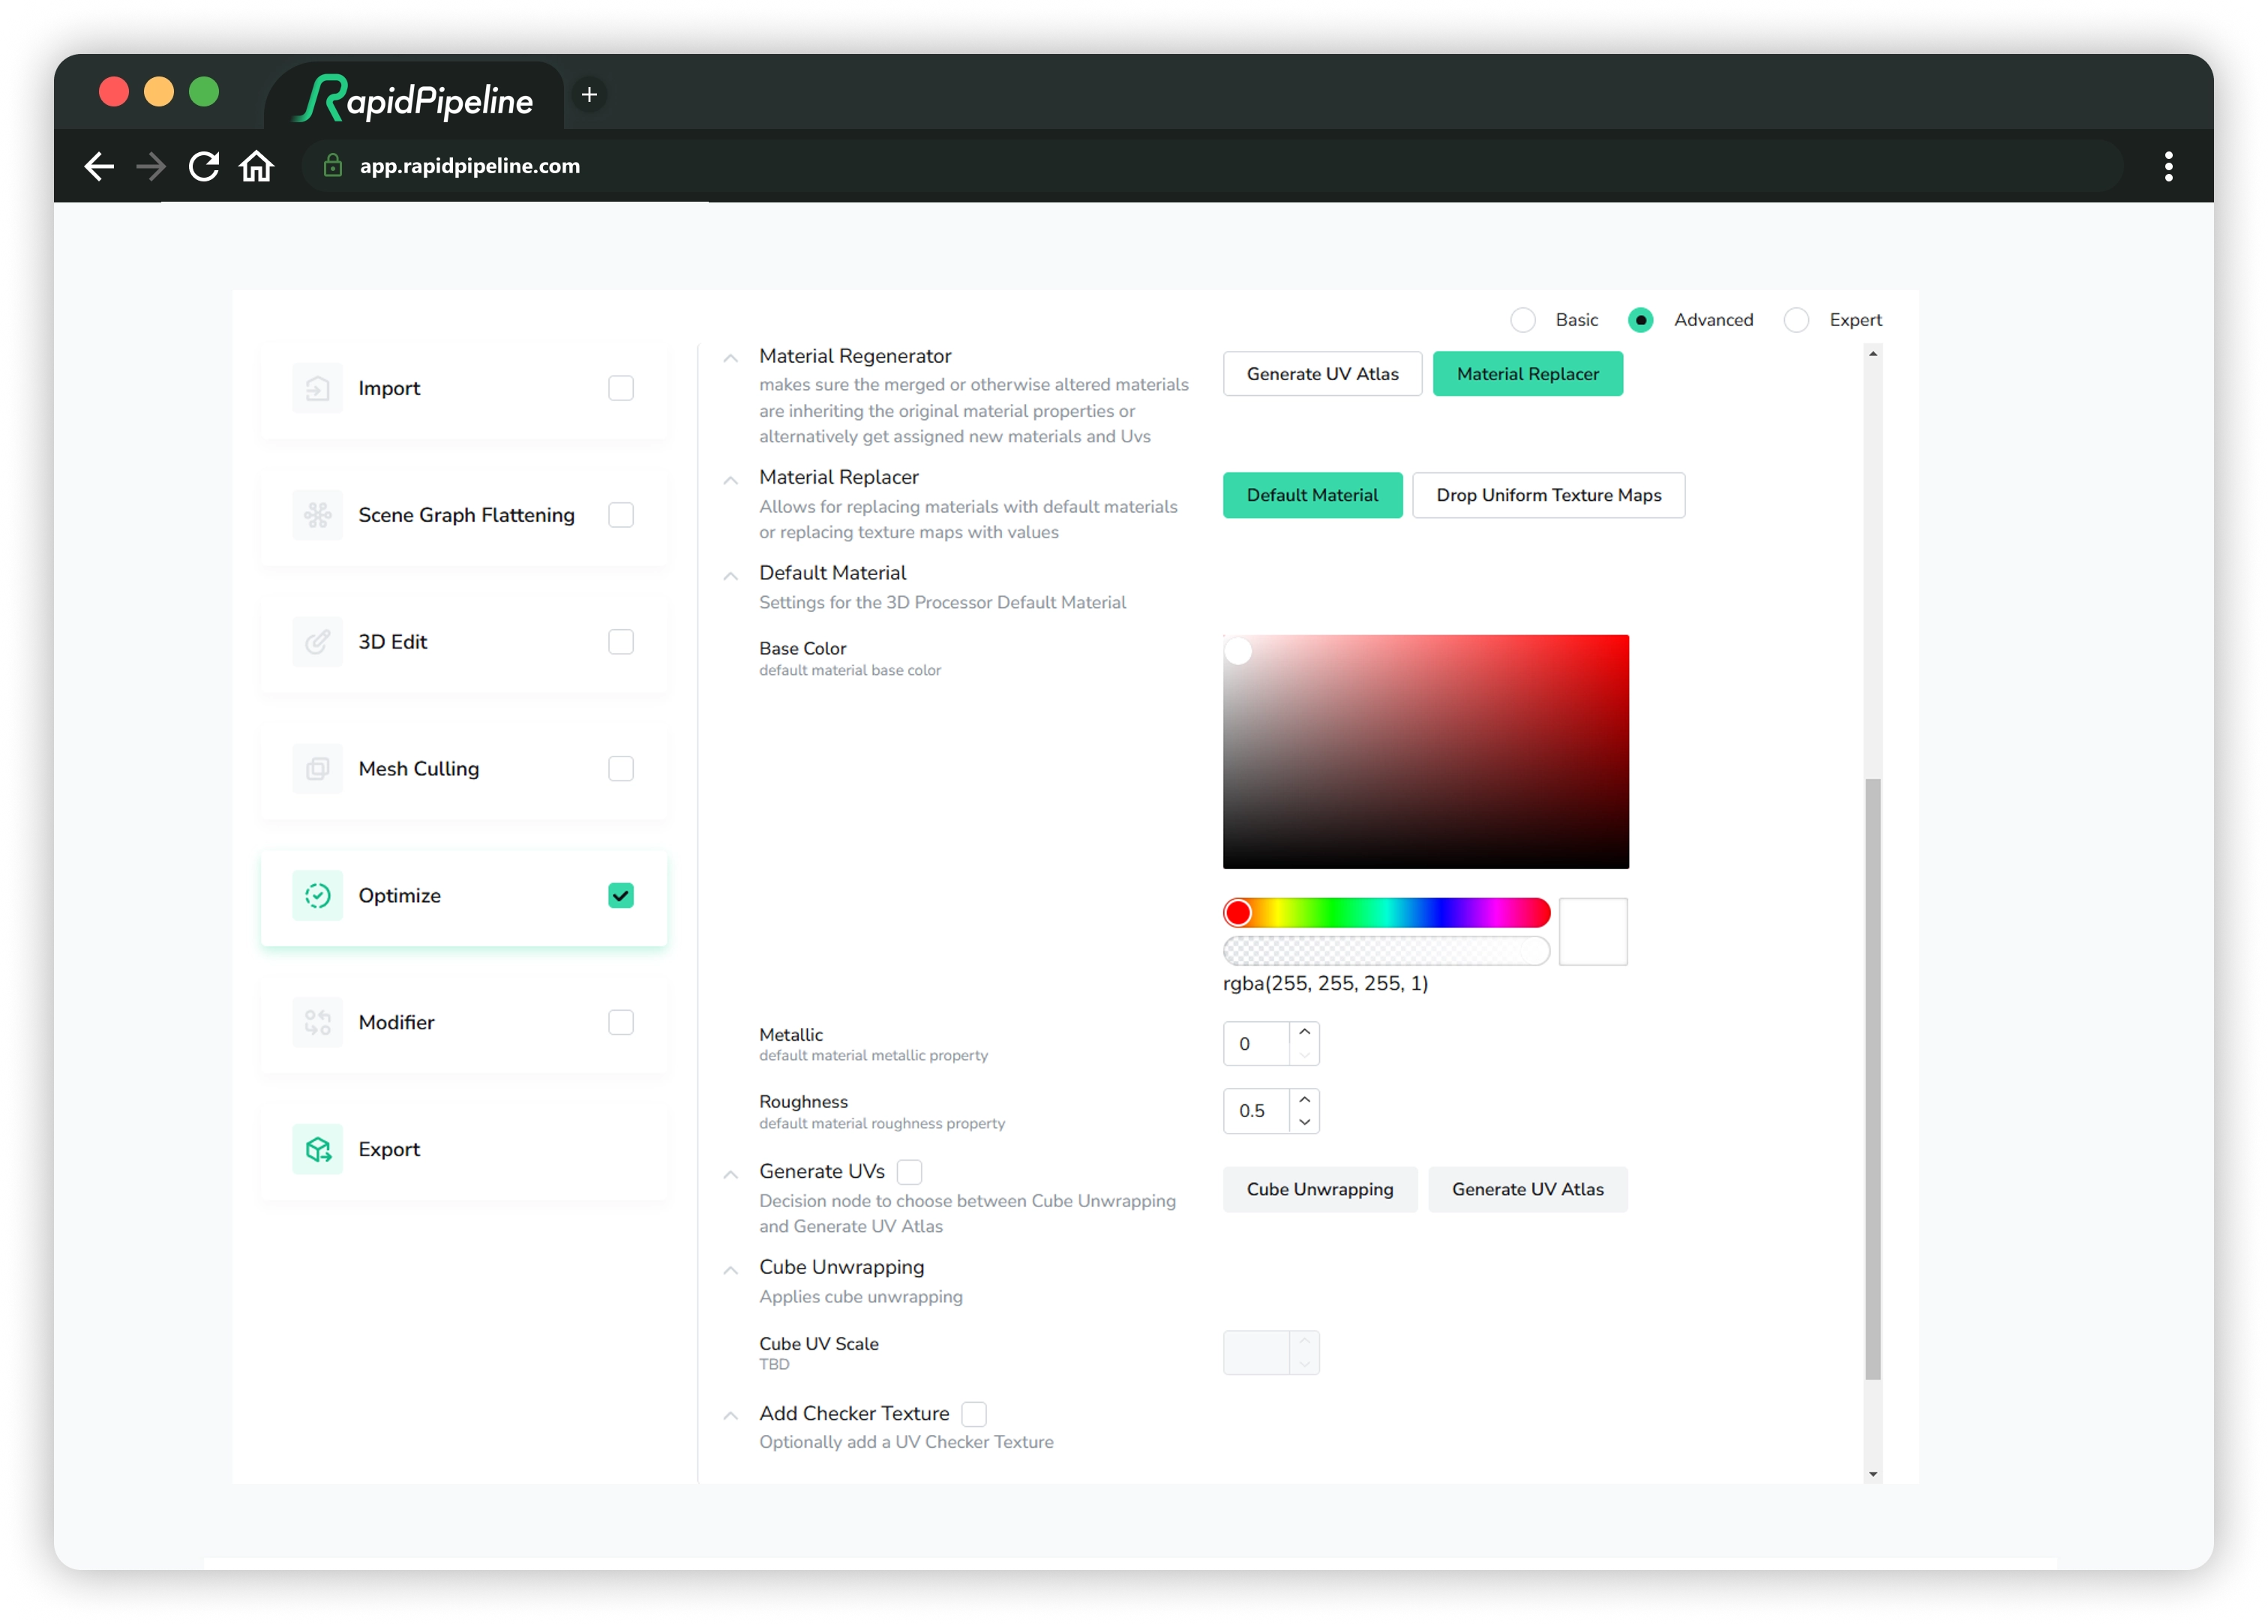Click the 3D Edit pencil icon

[317, 642]
